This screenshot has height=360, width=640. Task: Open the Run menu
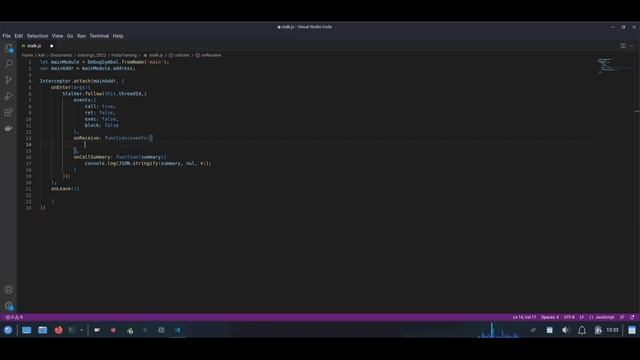pyautogui.click(x=82, y=36)
